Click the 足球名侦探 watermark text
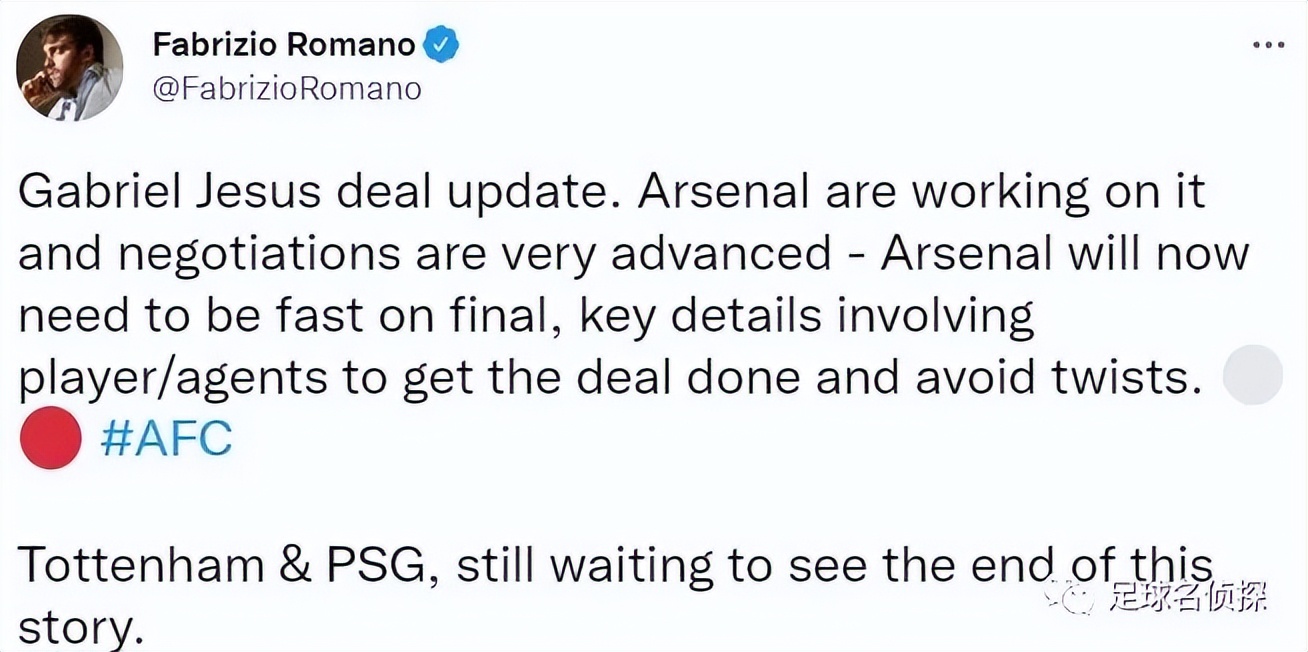 [x=1187, y=598]
